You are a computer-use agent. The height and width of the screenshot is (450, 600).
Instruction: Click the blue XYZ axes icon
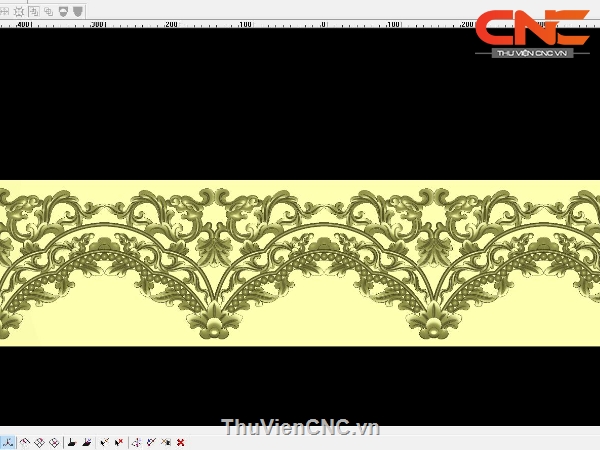(7, 441)
